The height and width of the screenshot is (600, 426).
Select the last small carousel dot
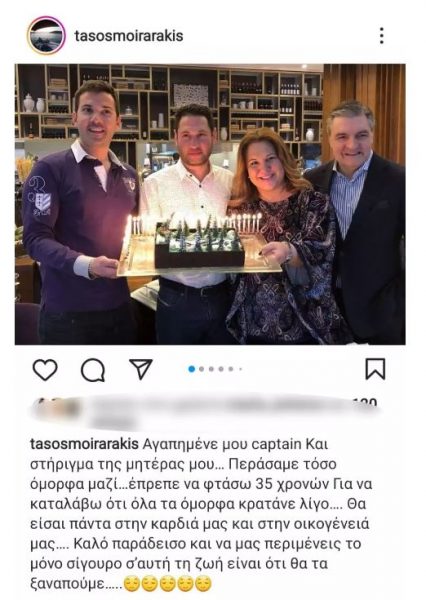tap(240, 369)
